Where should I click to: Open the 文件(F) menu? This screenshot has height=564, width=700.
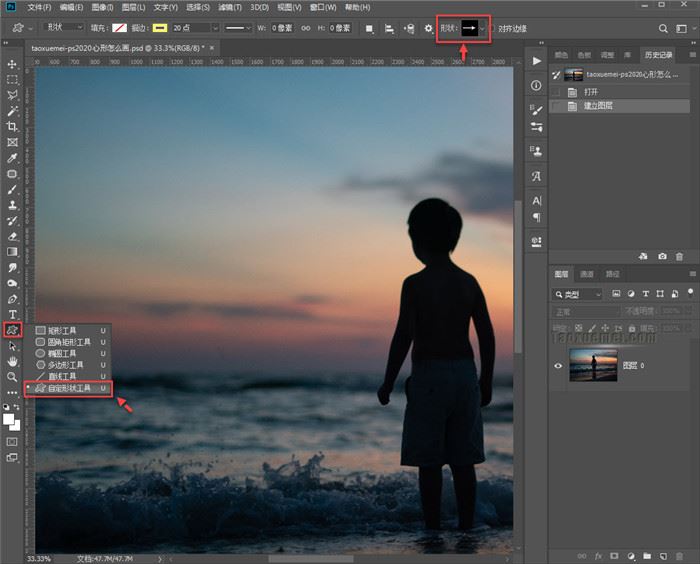(39, 8)
